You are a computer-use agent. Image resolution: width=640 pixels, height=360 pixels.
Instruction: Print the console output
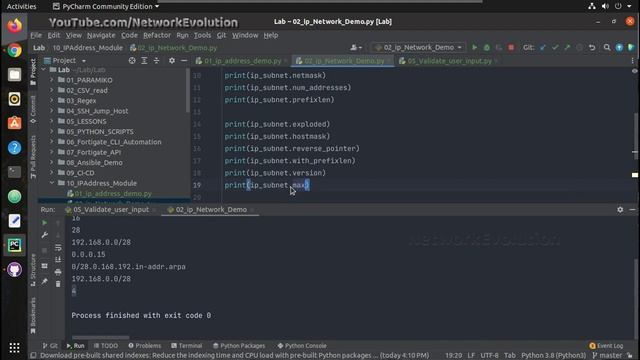pos(58,272)
